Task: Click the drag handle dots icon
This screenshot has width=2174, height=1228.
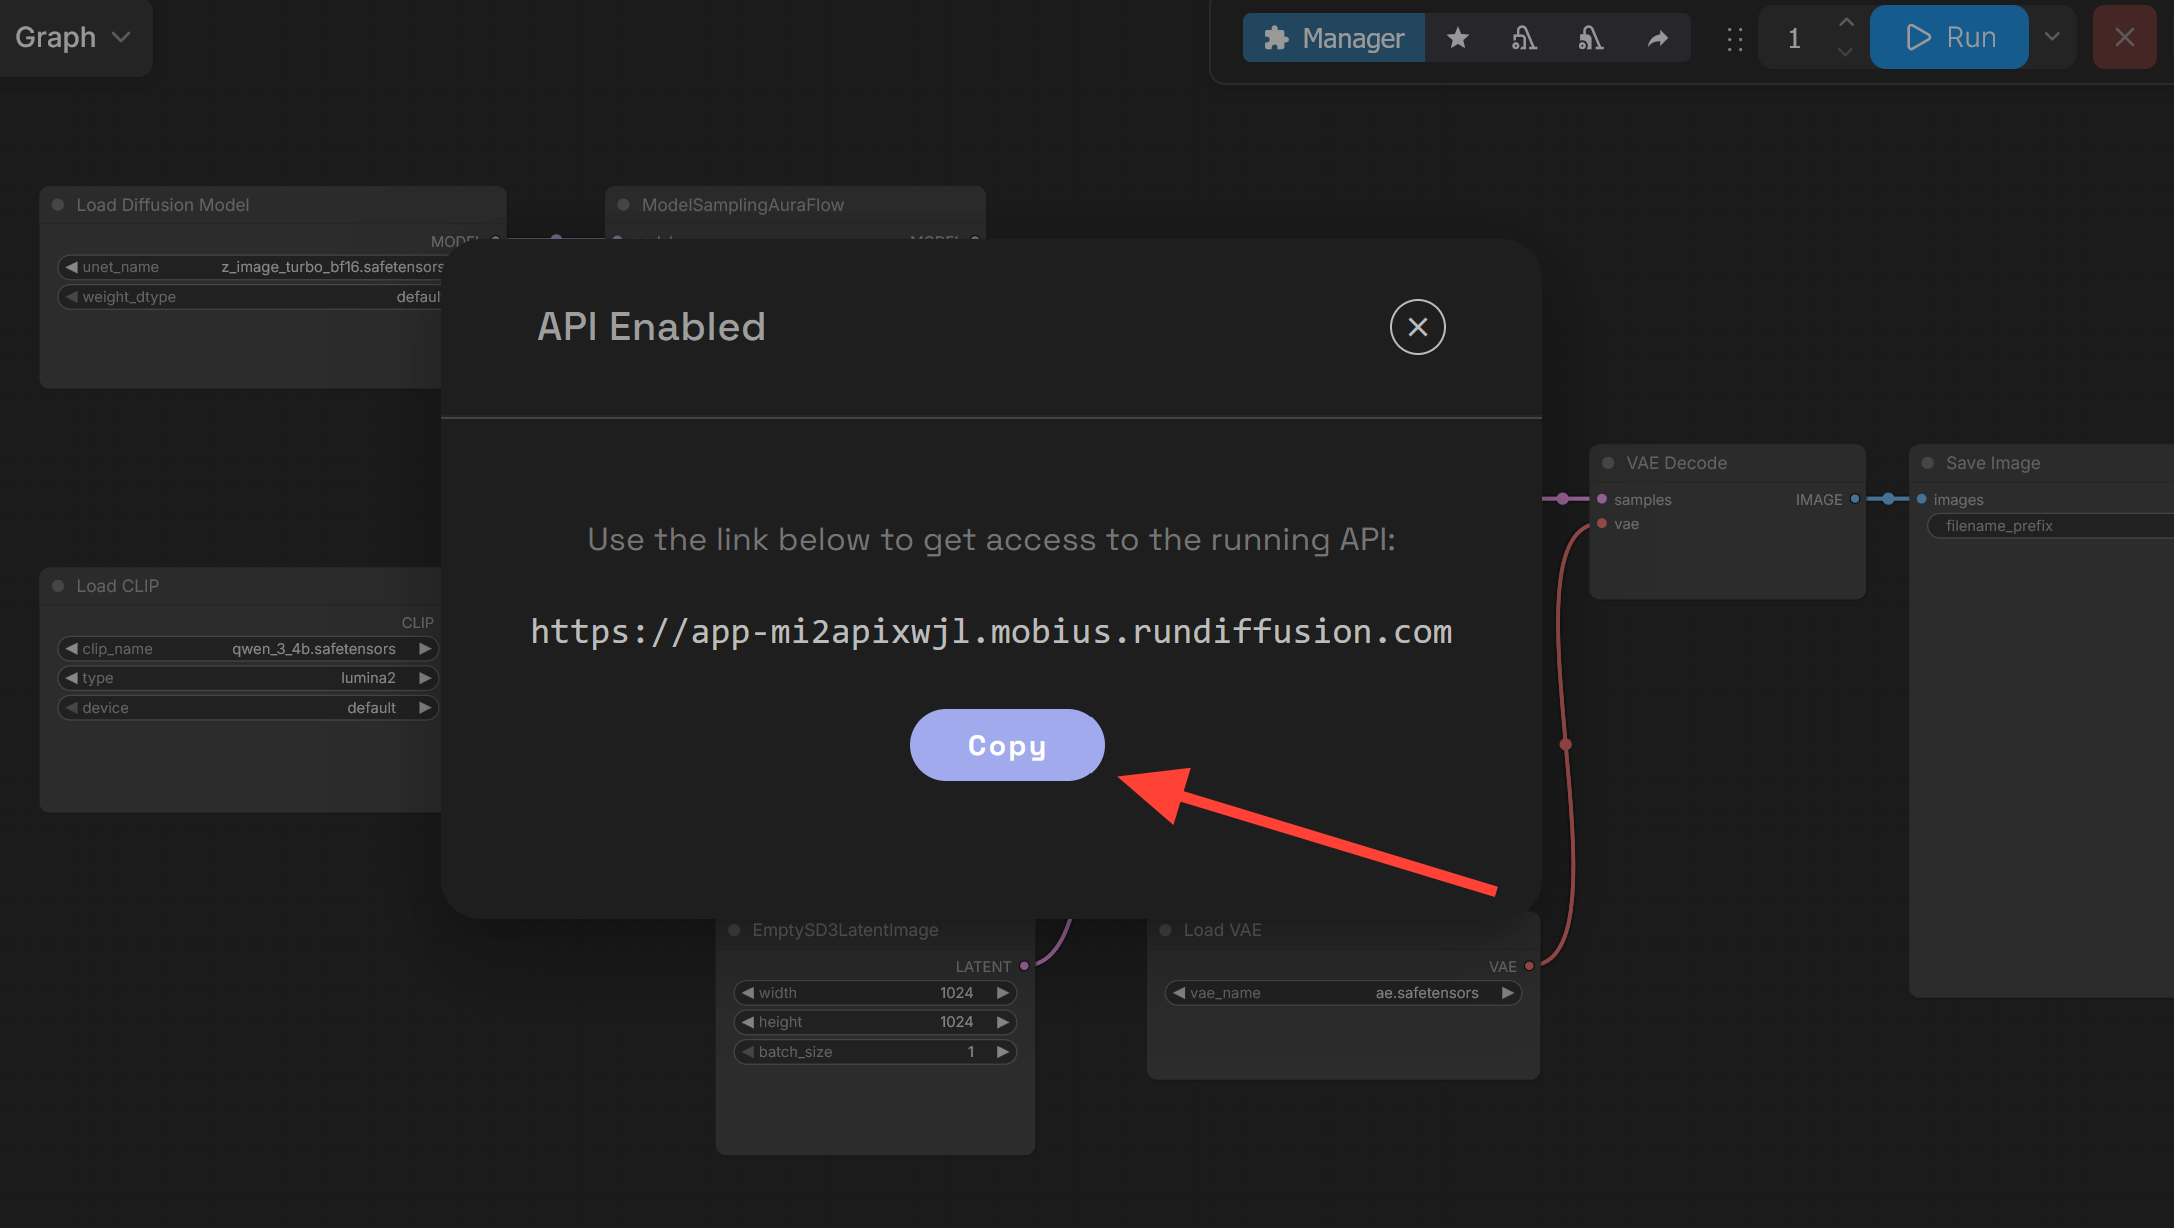Action: [1735, 39]
